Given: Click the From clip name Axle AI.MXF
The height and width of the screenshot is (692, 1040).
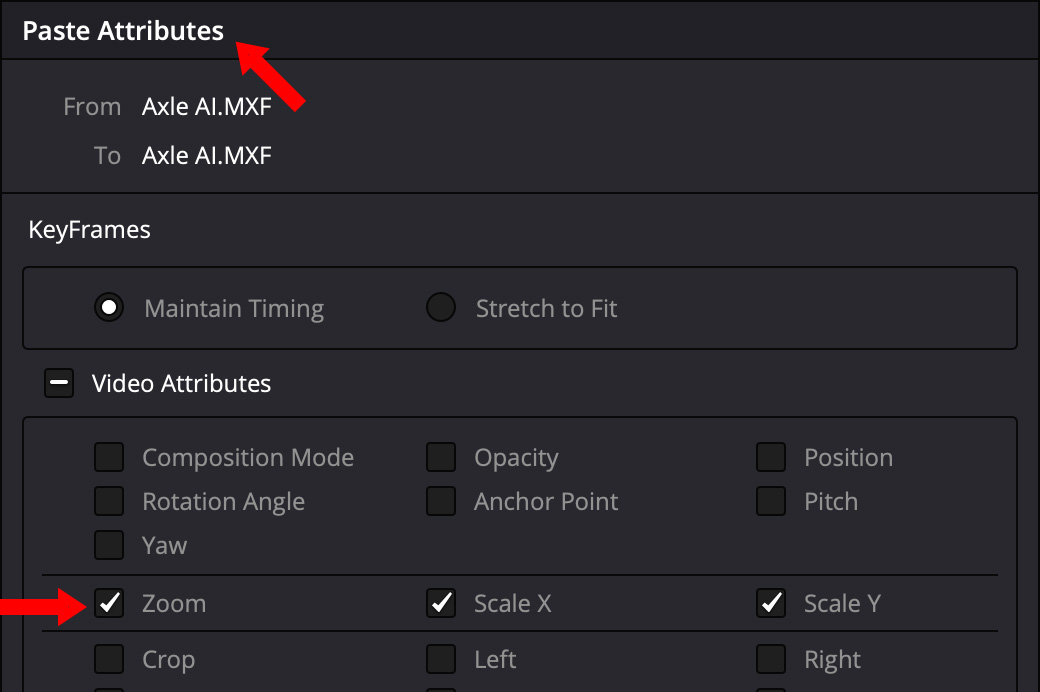Looking at the screenshot, I should (207, 107).
